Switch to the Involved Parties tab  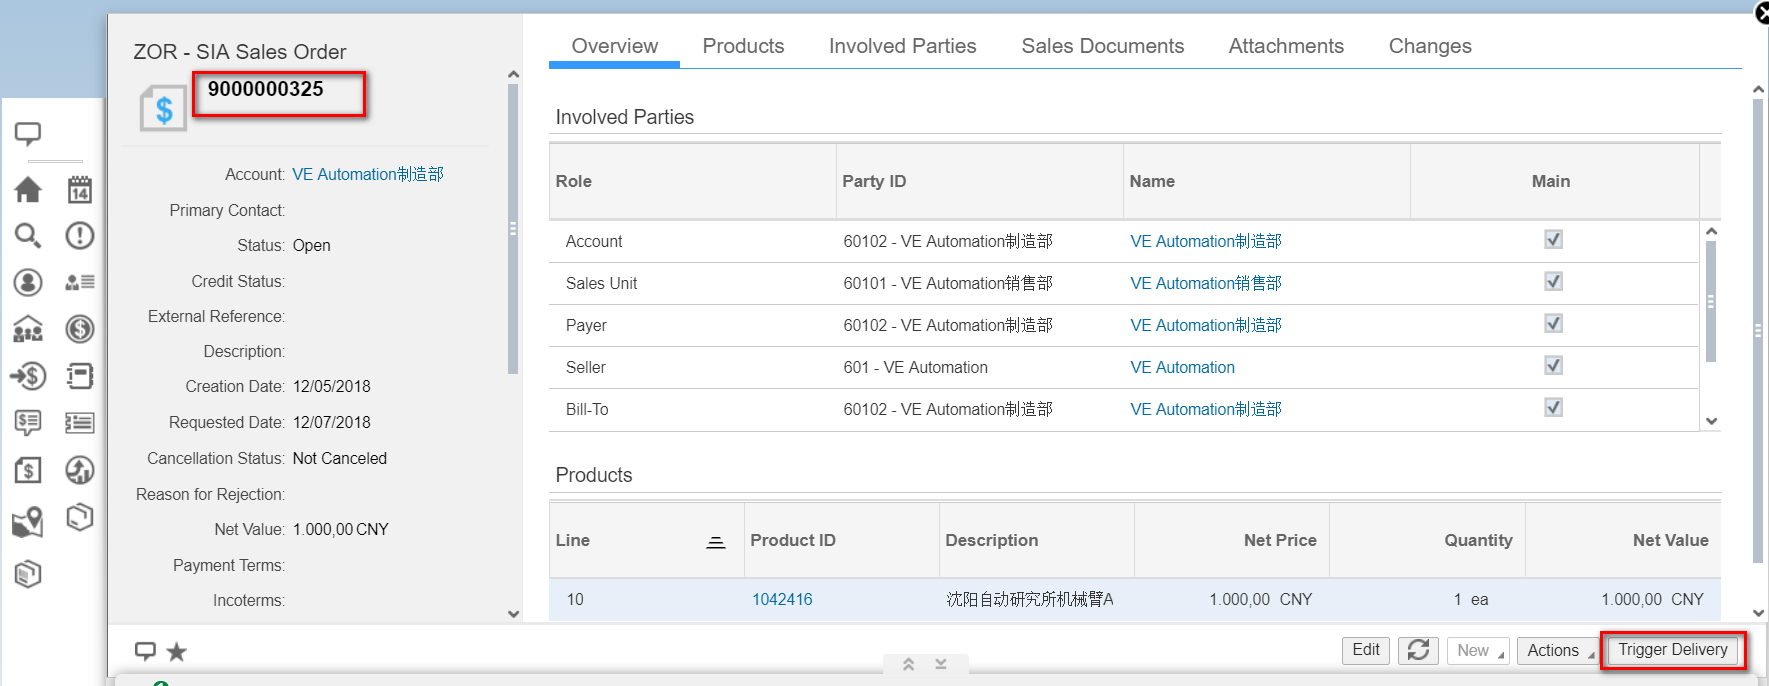click(x=902, y=46)
